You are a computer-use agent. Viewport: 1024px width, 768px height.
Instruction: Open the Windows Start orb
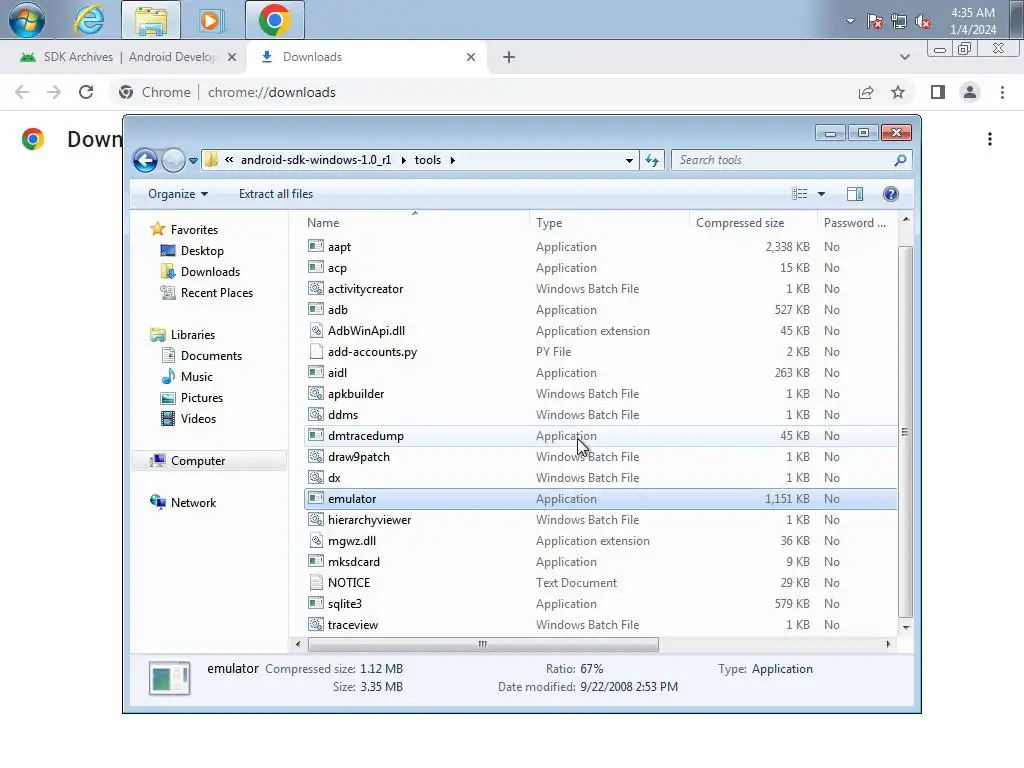click(x=27, y=20)
